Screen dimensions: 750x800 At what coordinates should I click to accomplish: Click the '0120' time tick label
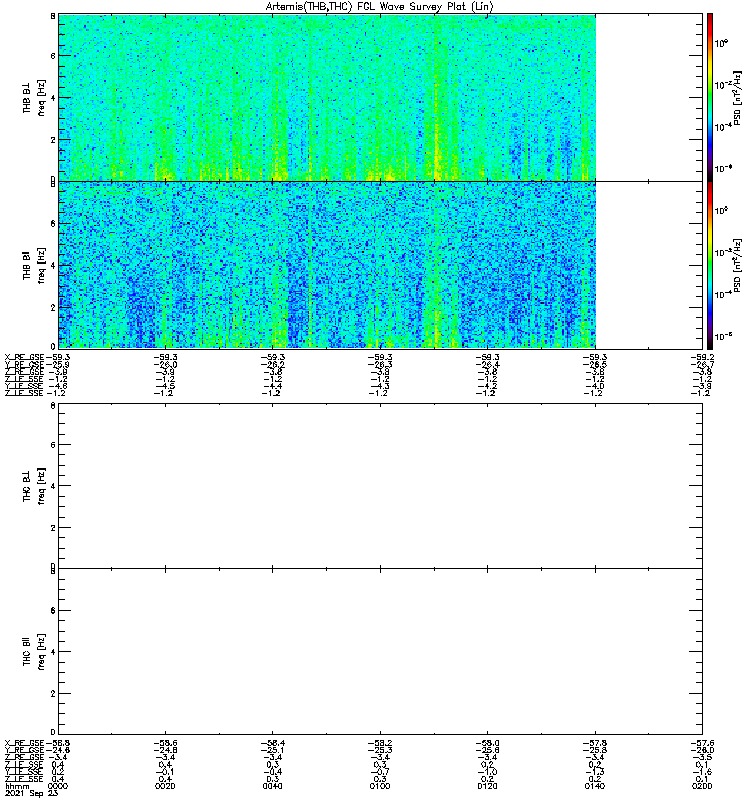(487, 786)
